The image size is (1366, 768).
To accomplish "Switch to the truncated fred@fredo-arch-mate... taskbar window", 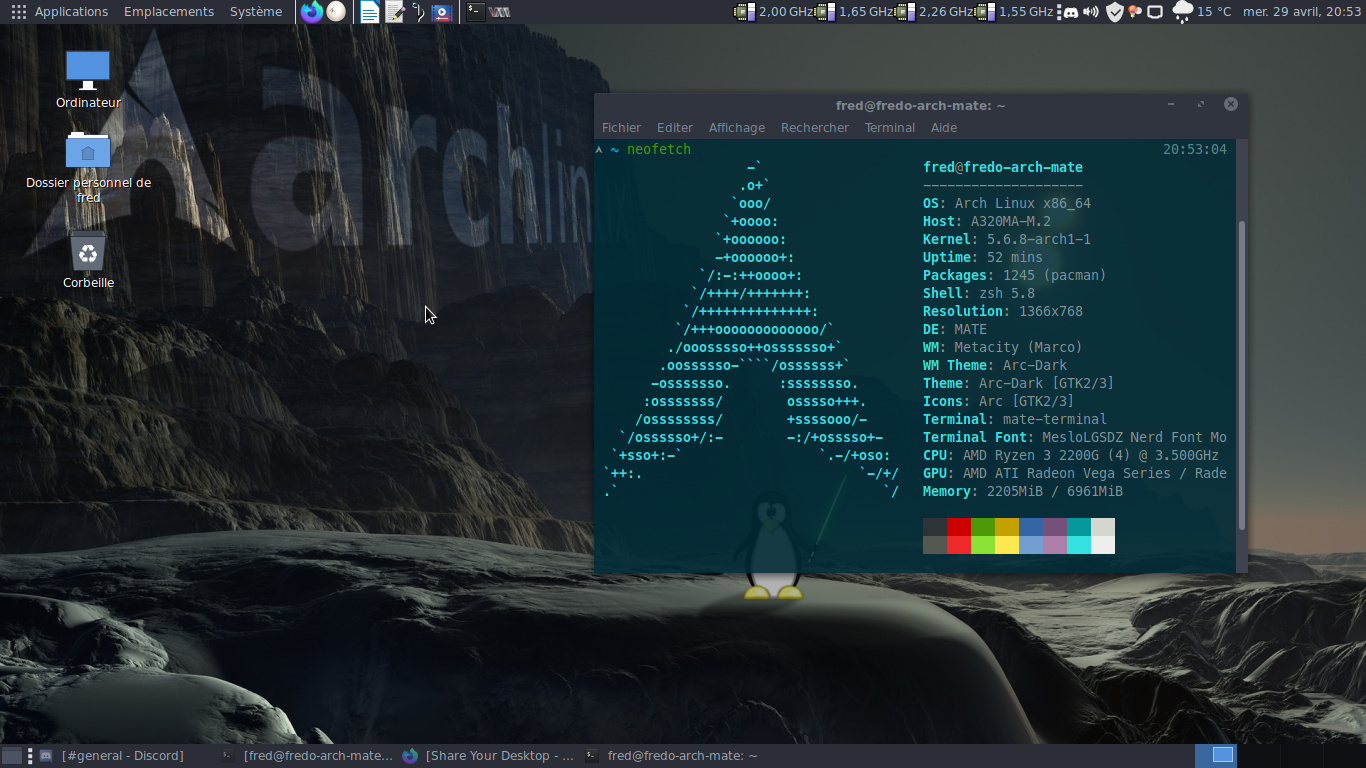I will coord(307,756).
